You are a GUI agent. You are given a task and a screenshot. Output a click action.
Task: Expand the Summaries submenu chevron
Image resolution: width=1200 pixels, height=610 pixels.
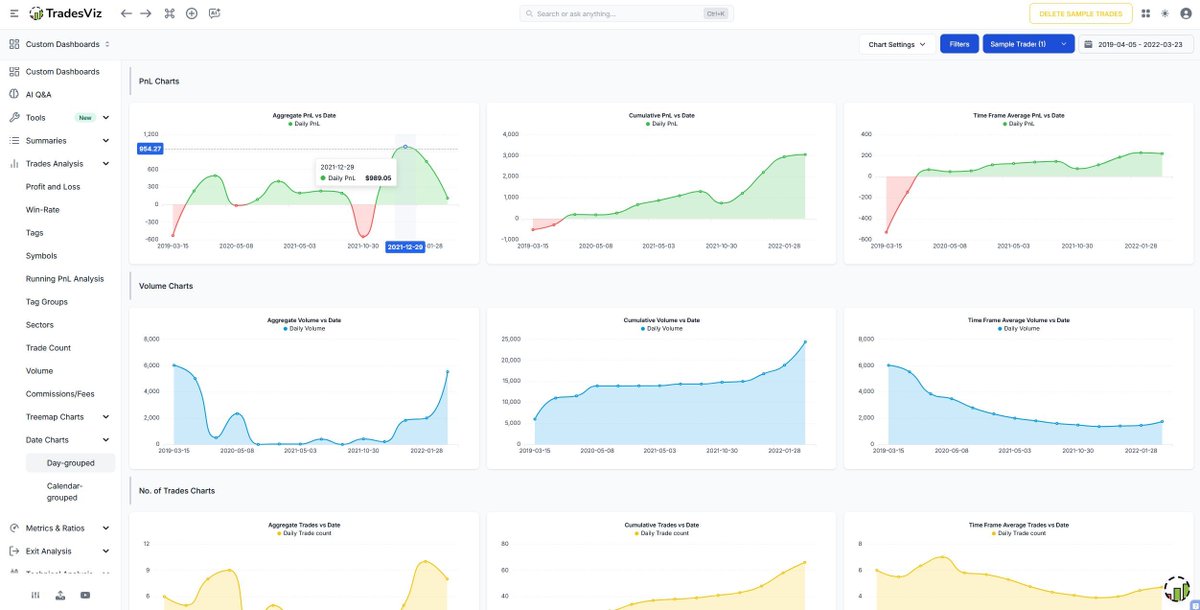point(106,141)
